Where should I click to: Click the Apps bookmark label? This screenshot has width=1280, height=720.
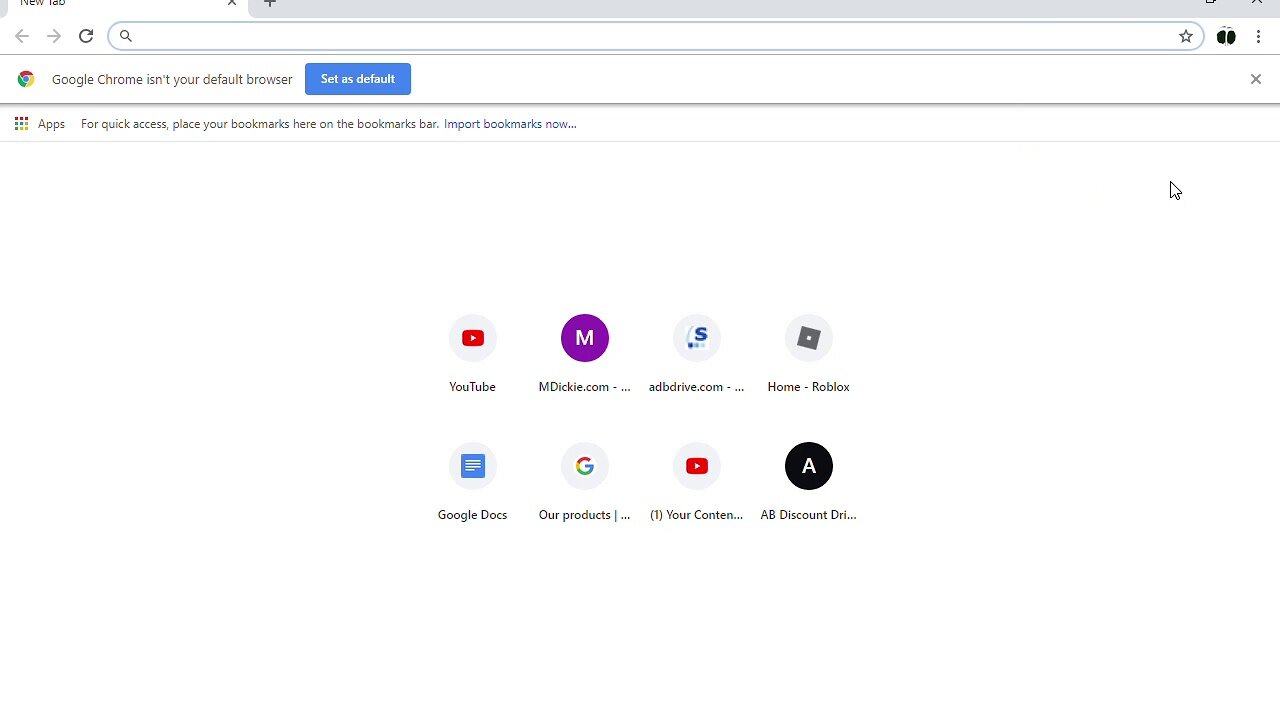(x=51, y=124)
